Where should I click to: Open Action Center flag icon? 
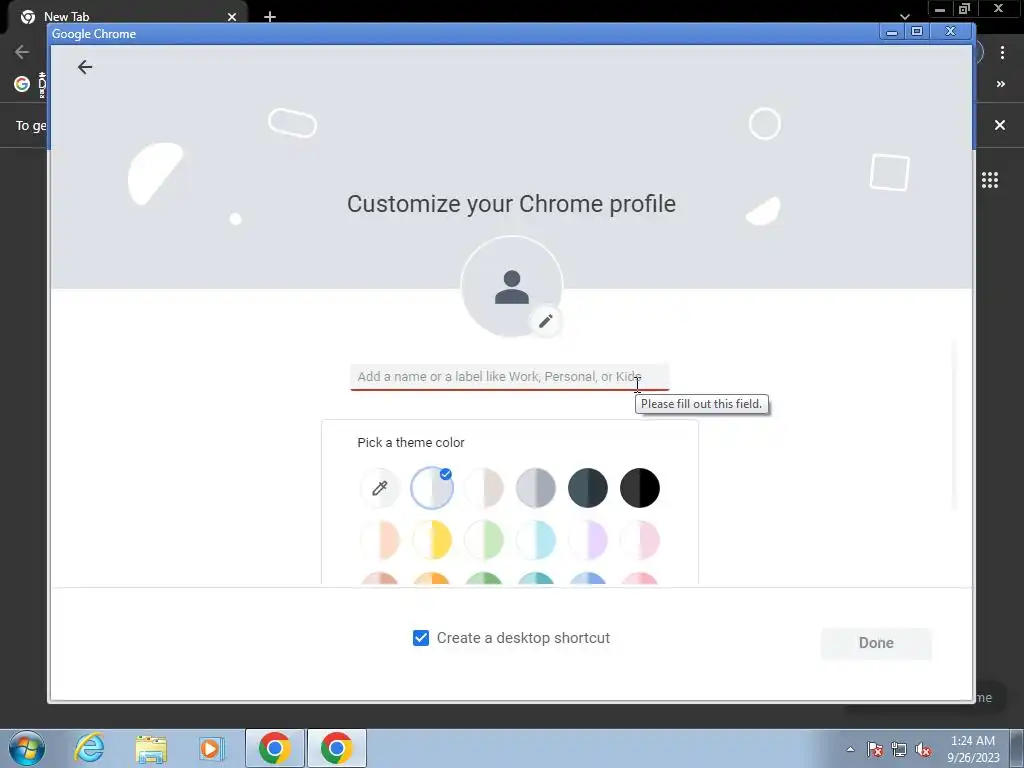875,749
